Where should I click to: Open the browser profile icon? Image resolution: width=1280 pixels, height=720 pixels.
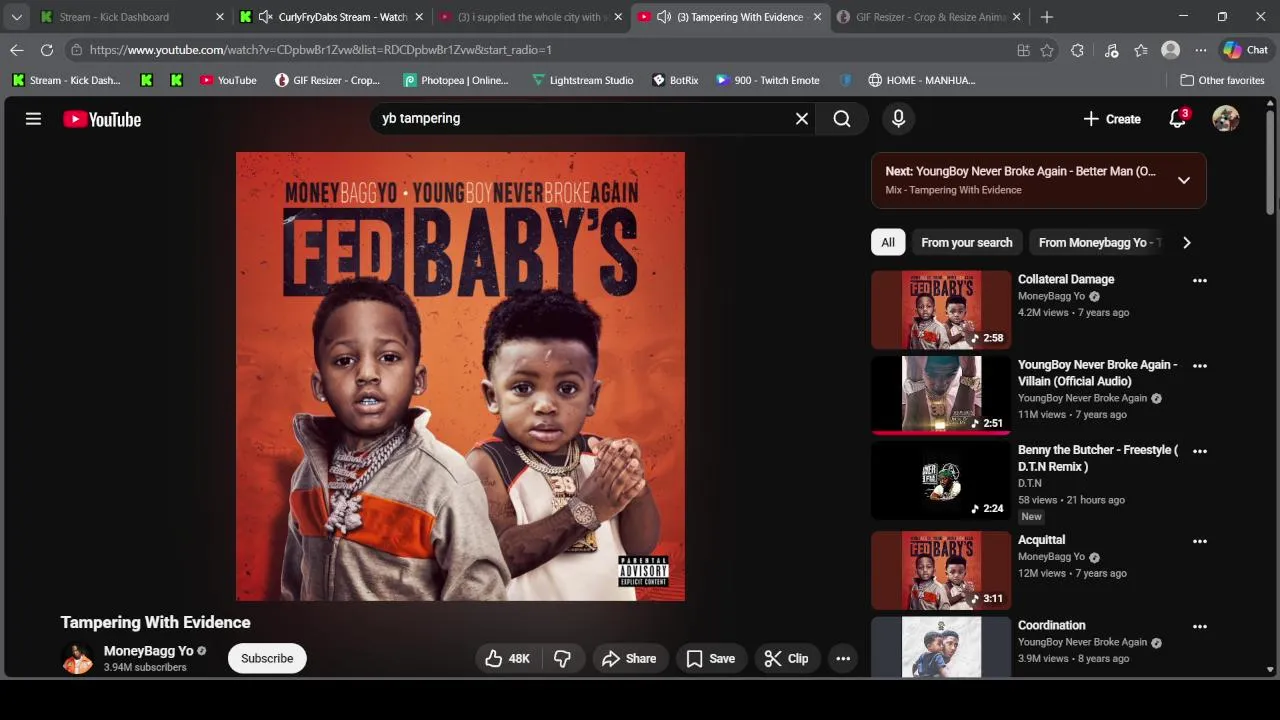click(x=1170, y=50)
